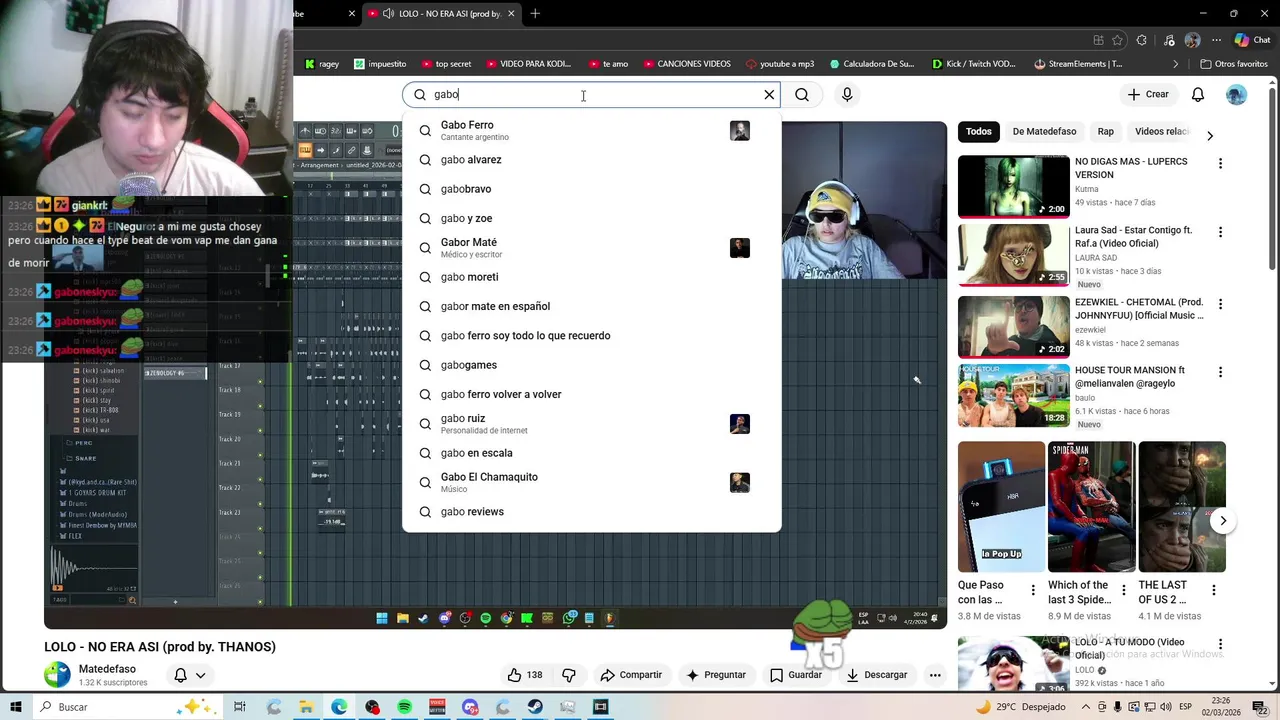
Task: Open the browser extensions icon
Action: [1142, 40]
